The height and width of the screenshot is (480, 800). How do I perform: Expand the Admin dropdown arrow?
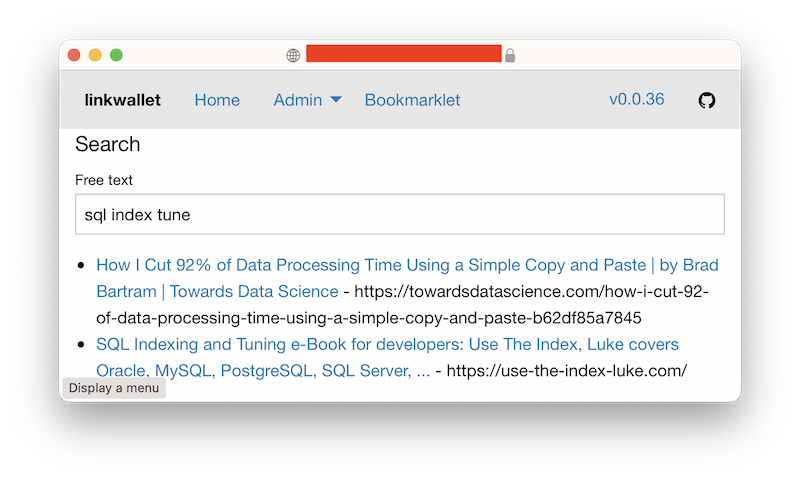[336, 99]
